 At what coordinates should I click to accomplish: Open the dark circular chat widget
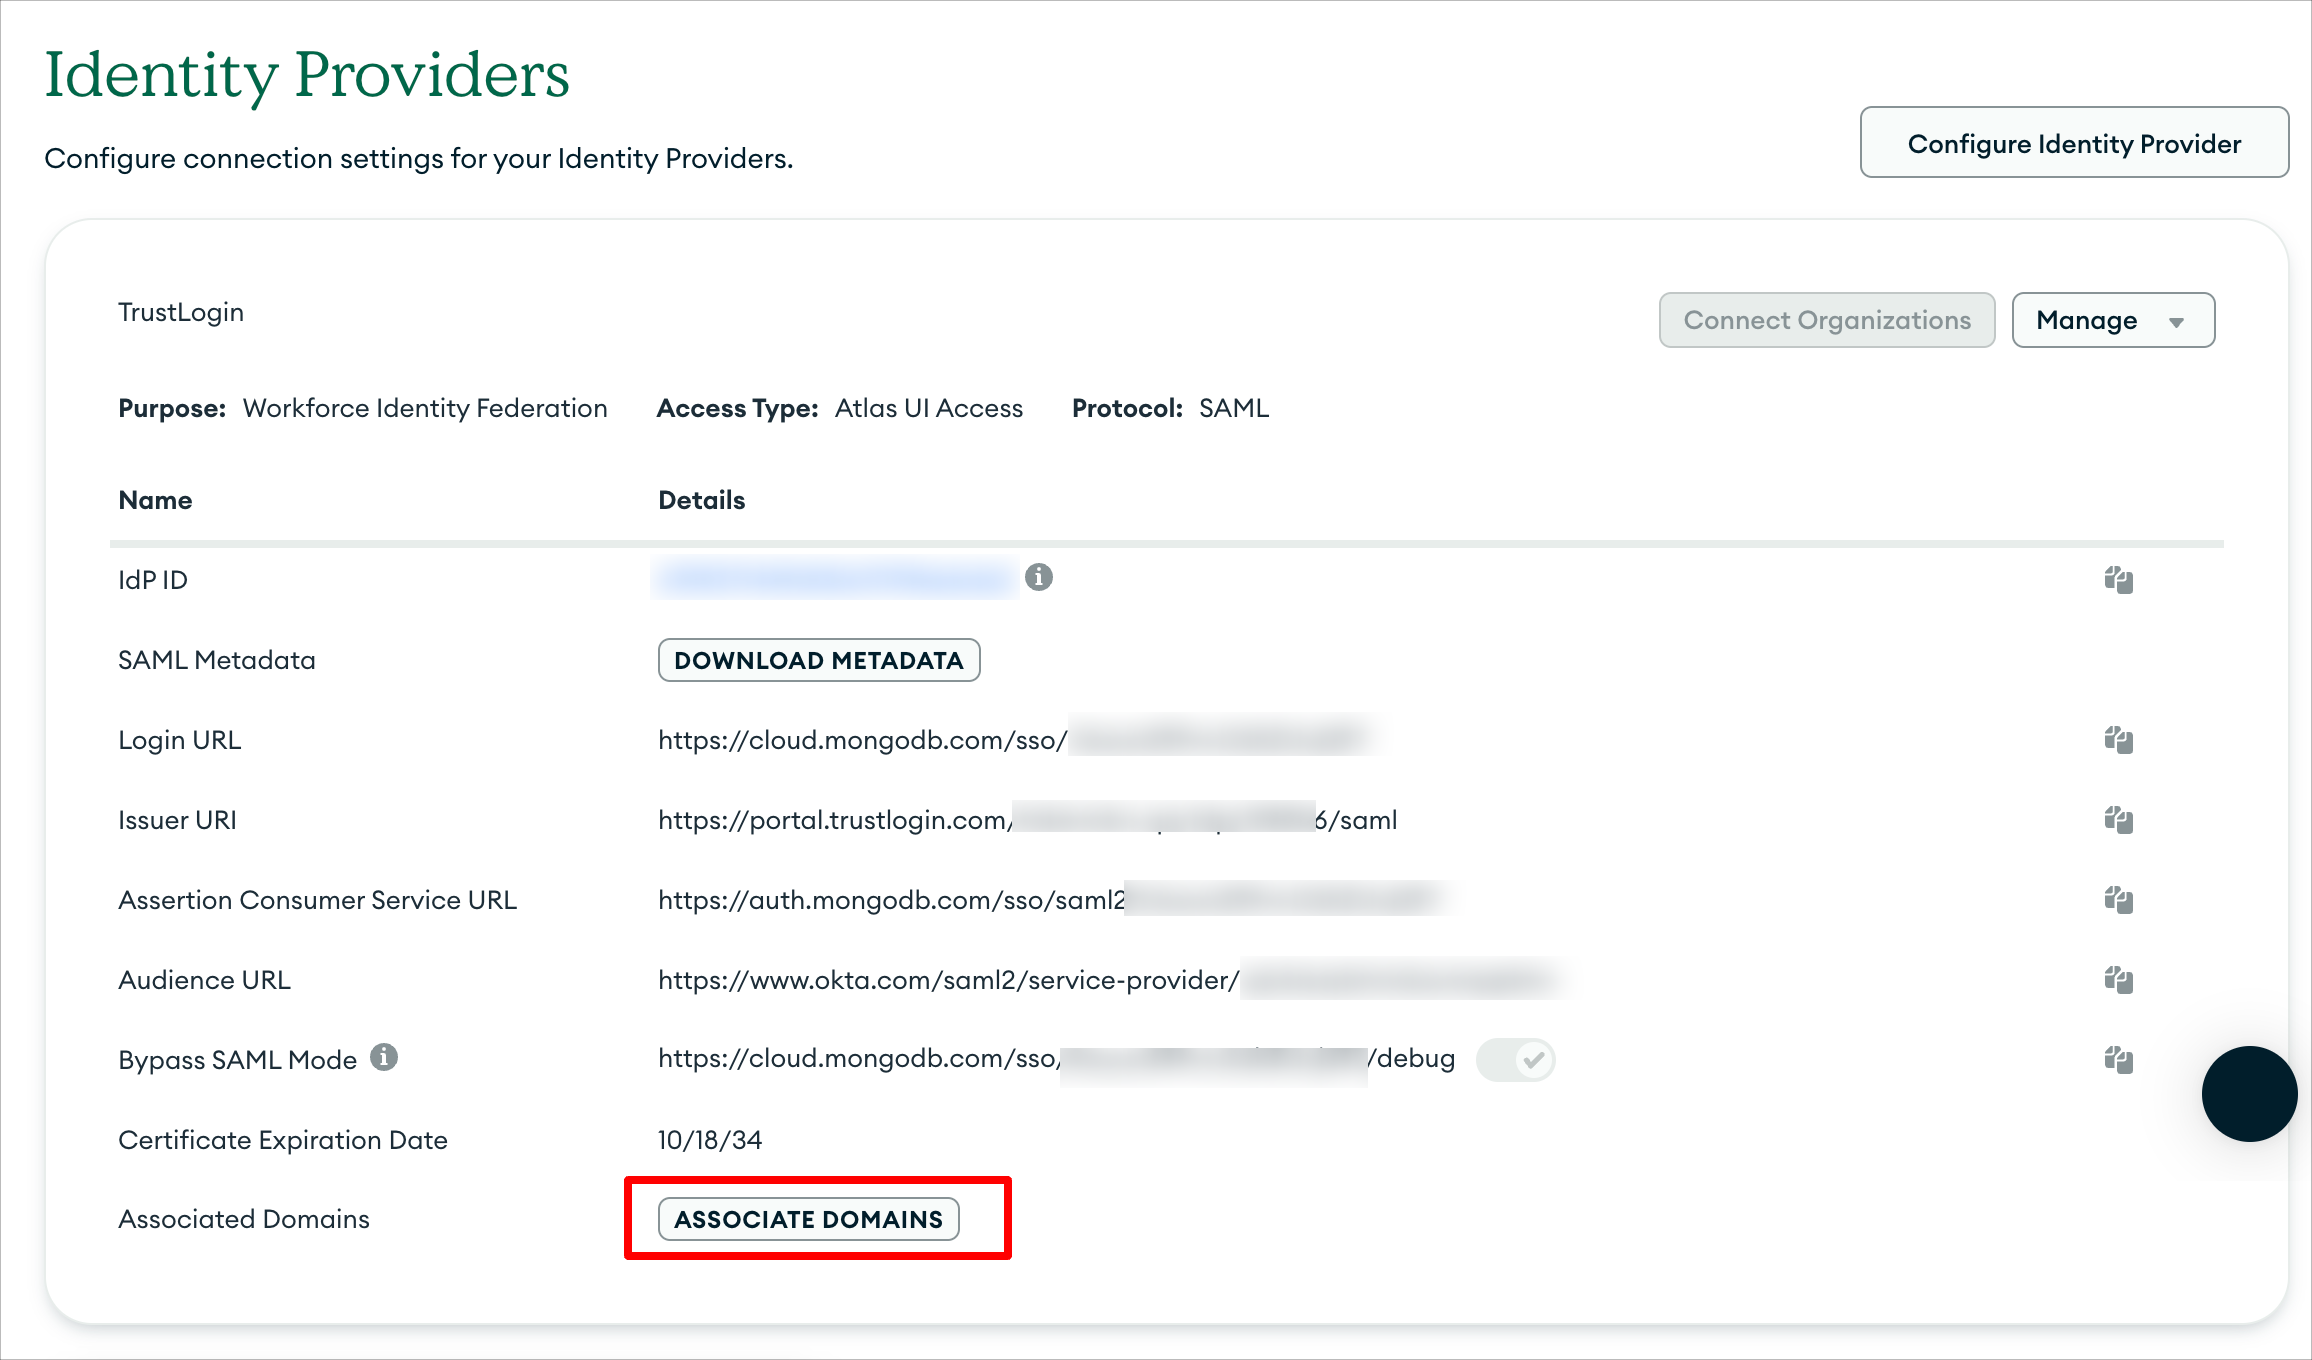tap(2249, 1094)
